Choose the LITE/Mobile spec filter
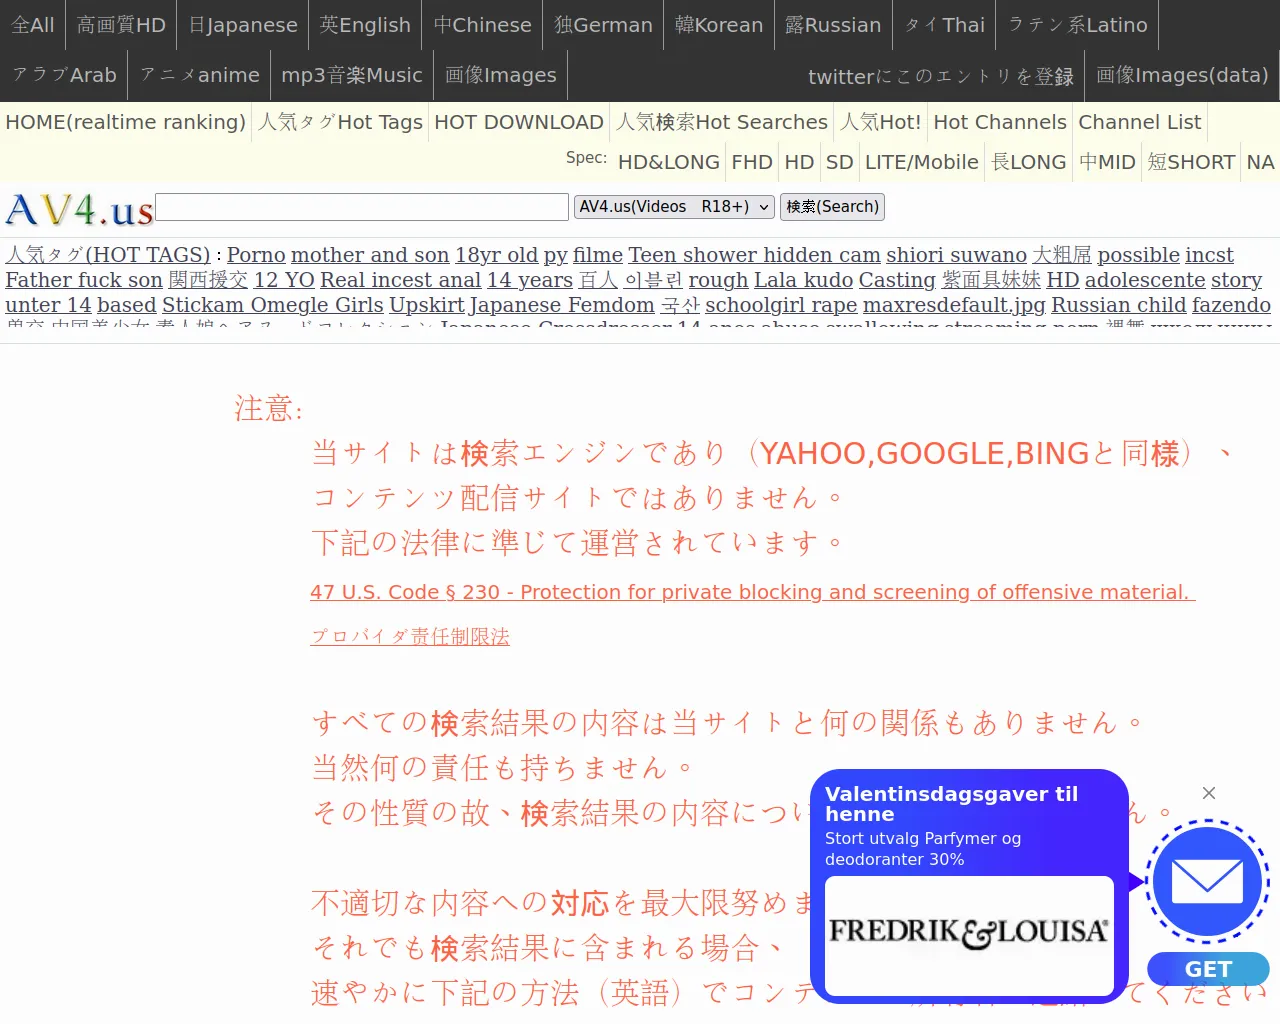The width and height of the screenshot is (1280, 1024). tap(921, 162)
